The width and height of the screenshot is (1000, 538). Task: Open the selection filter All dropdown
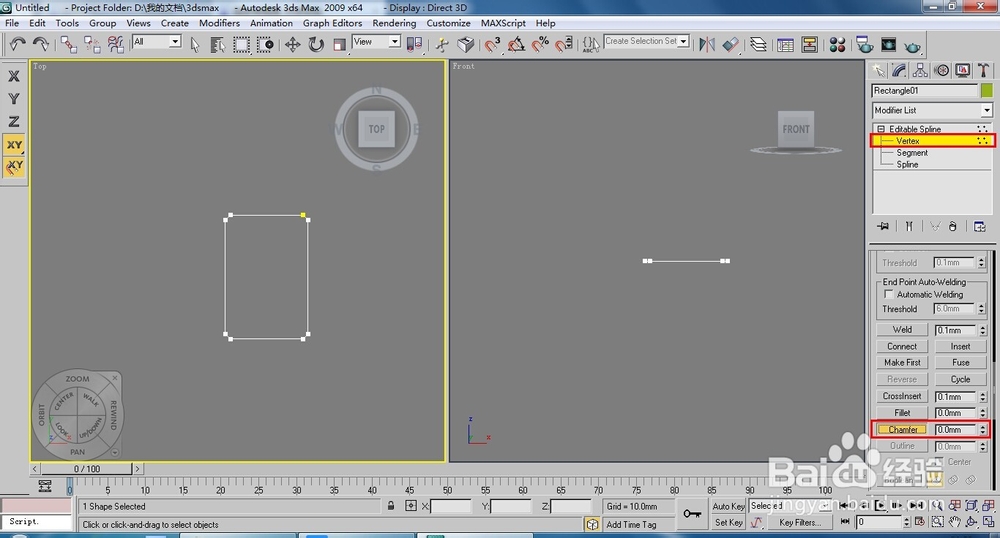(x=157, y=41)
